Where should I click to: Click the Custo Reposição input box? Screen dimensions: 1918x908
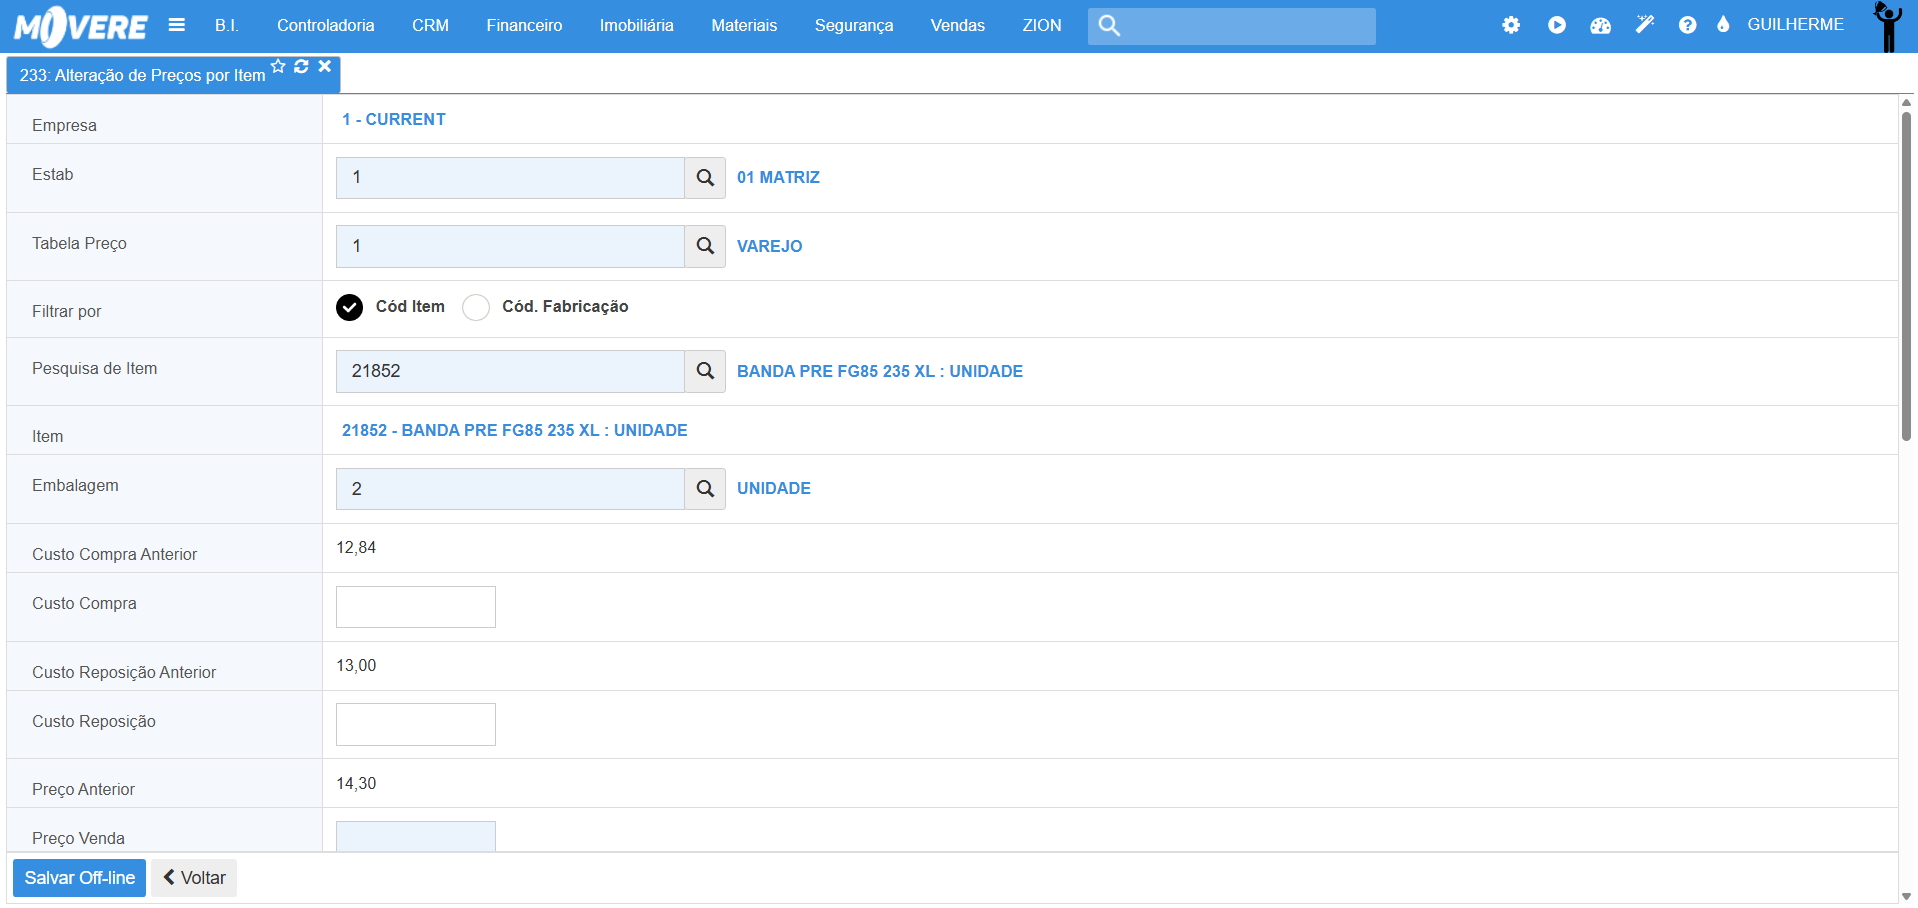[416, 724]
